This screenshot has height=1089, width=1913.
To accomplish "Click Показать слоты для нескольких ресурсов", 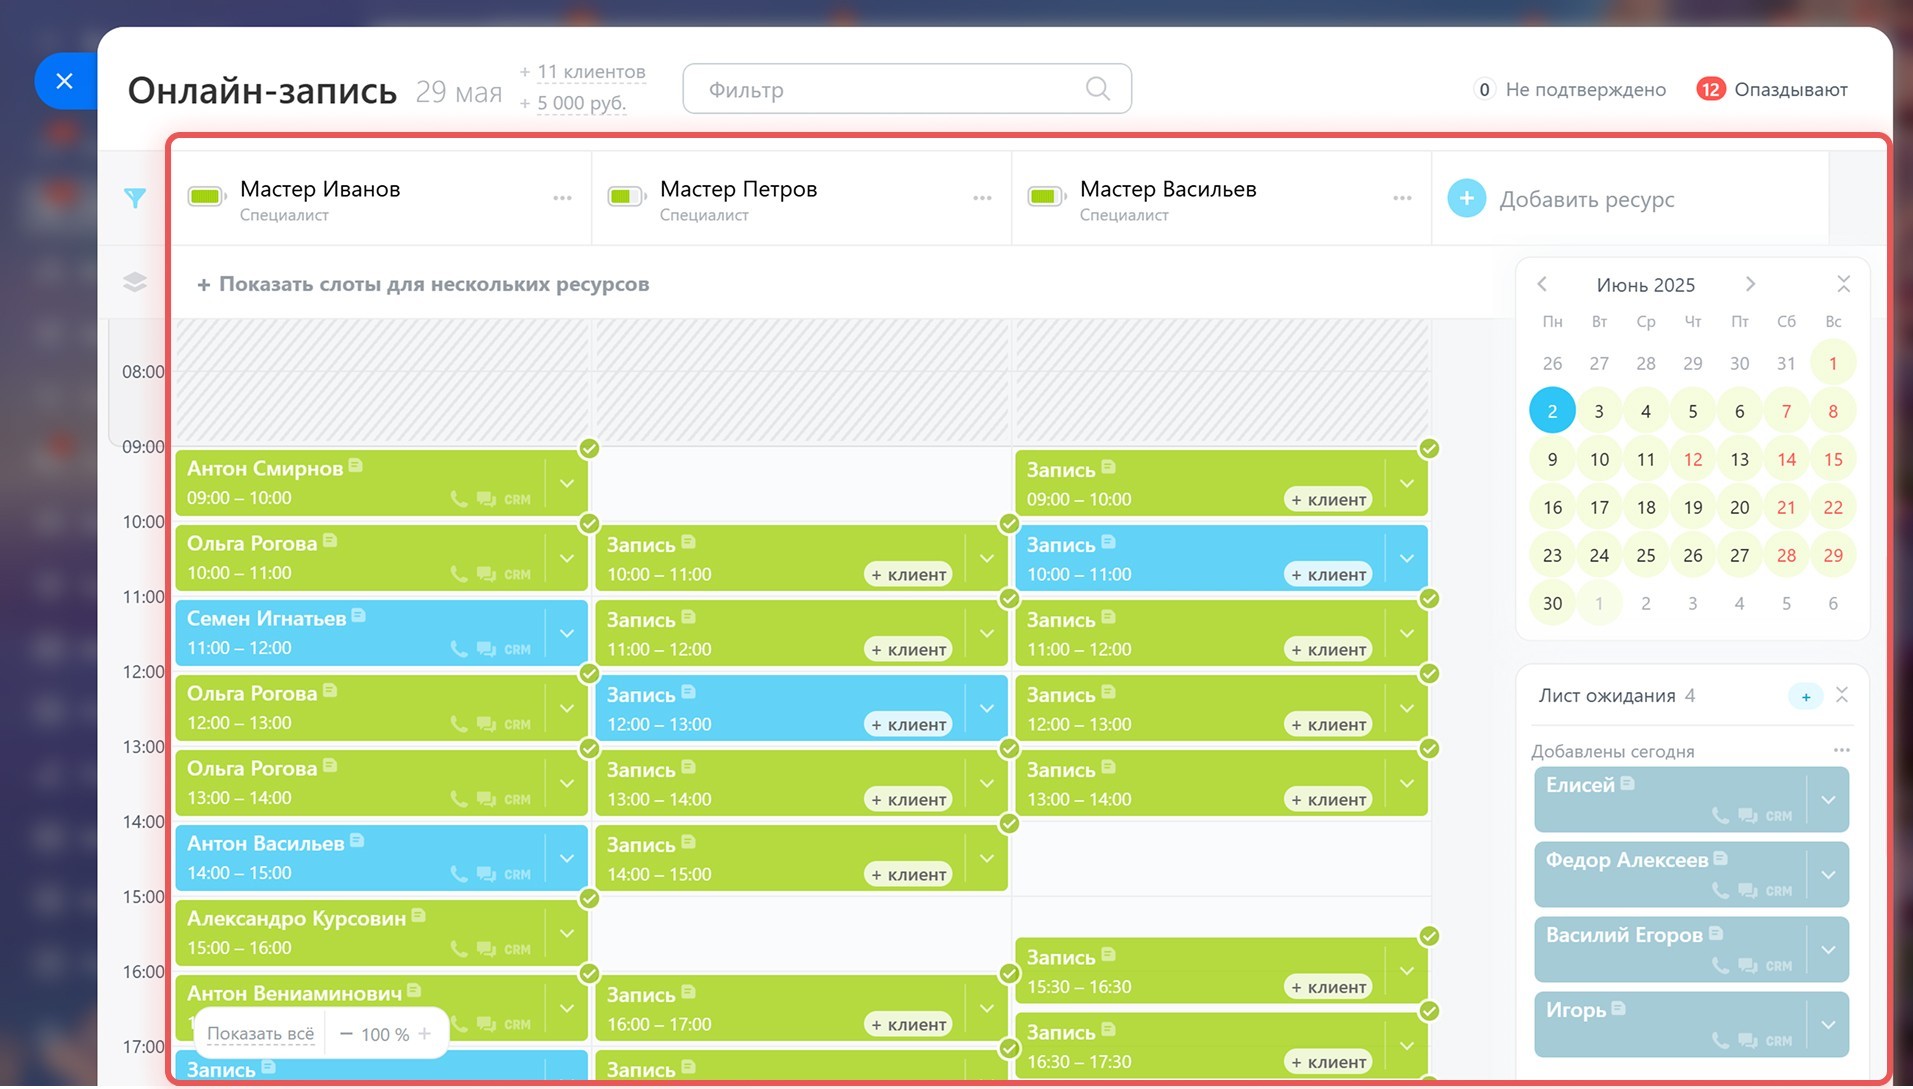I will (423, 284).
